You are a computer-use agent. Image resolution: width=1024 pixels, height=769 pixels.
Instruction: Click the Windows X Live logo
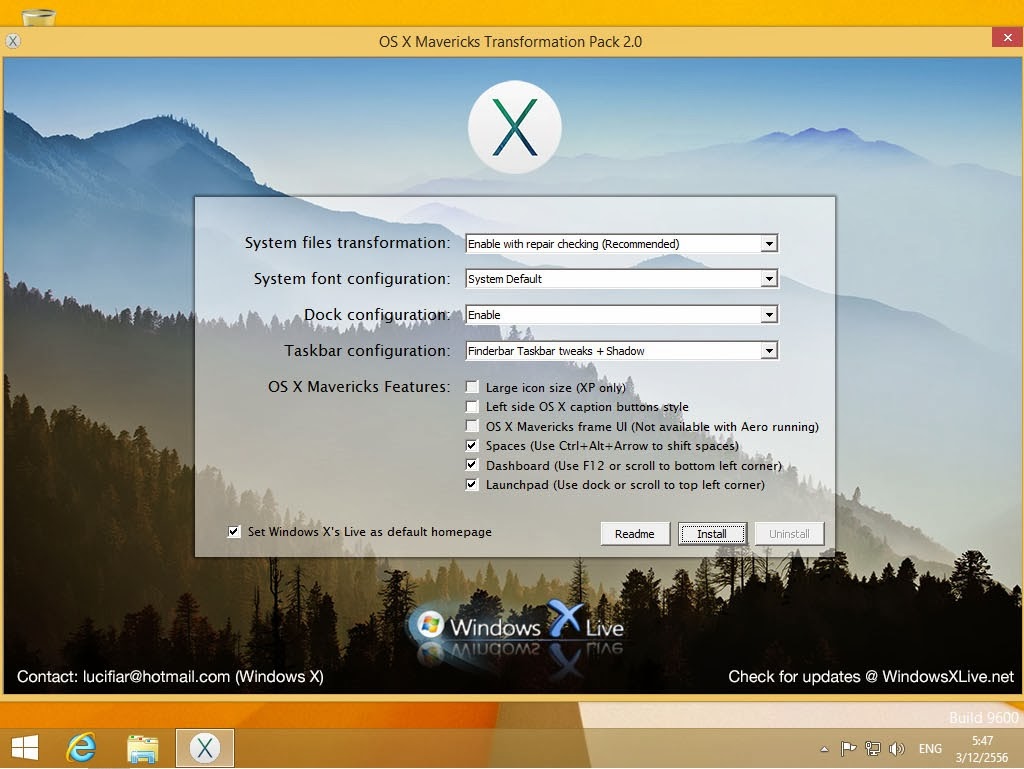tap(516, 627)
